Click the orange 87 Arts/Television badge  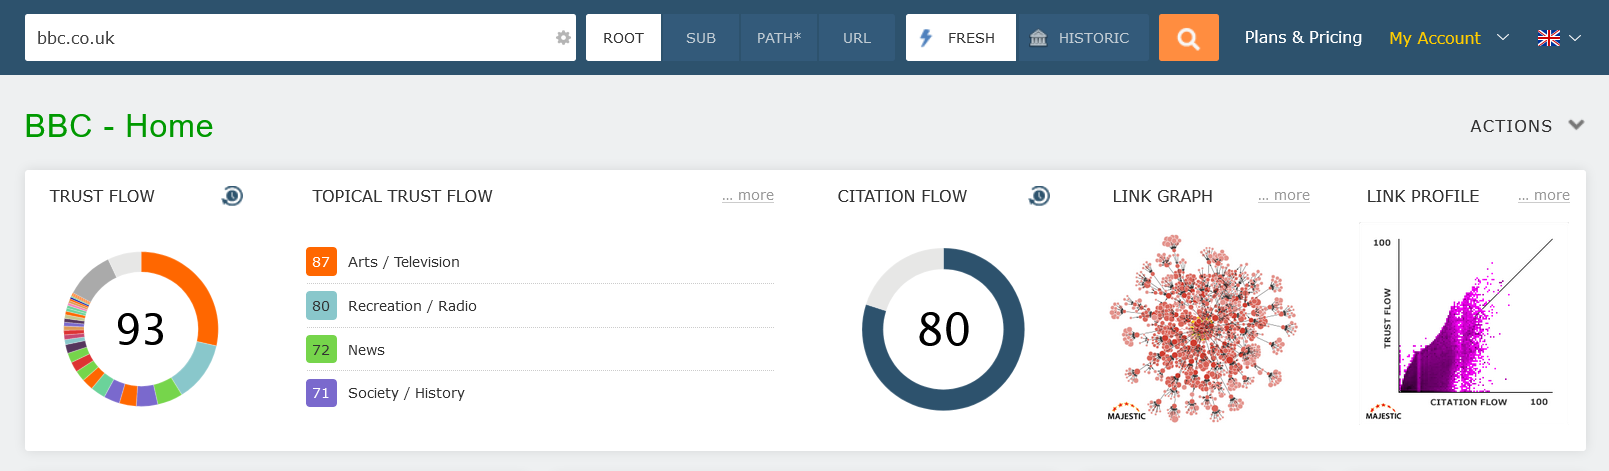point(321,262)
